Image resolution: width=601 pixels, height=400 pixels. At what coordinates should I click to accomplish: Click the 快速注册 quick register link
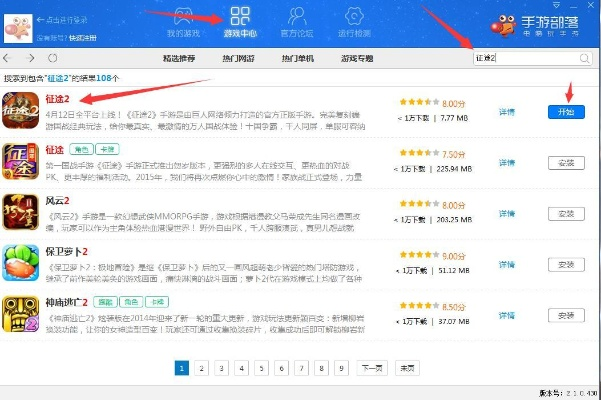[x=83, y=38]
